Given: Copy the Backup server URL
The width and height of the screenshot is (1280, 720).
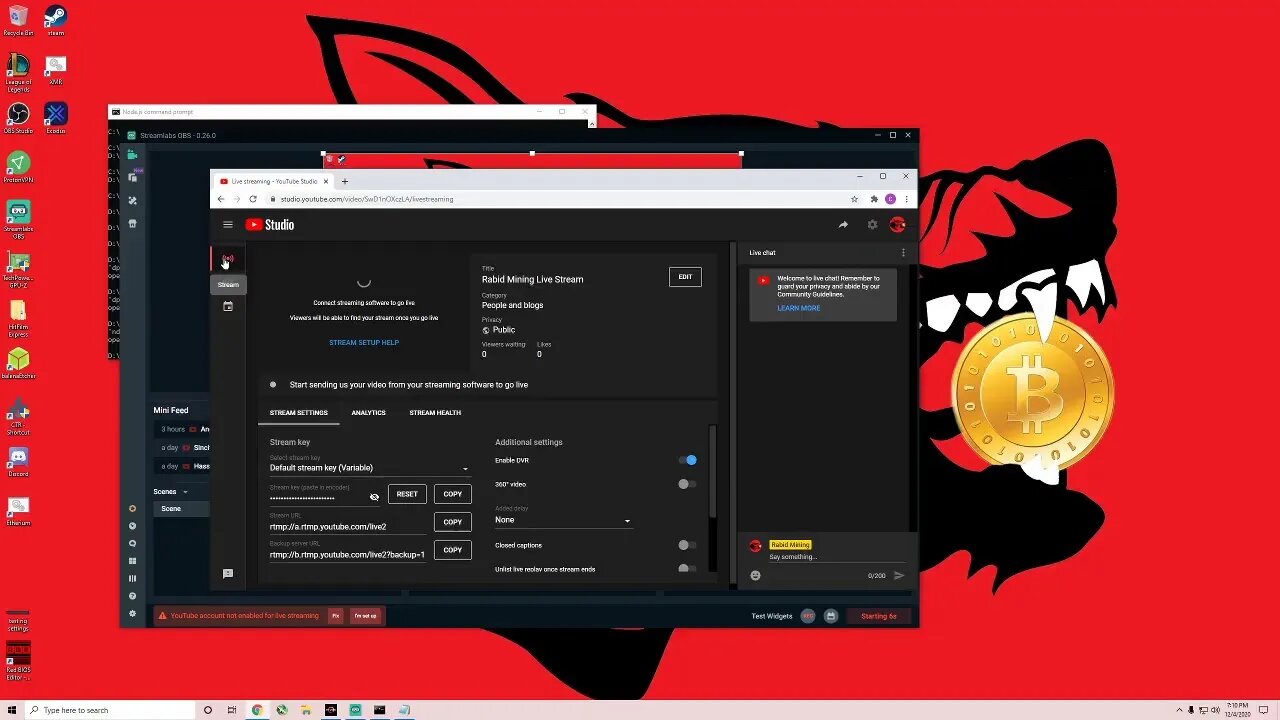Looking at the screenshot, I should pos(453,550).
